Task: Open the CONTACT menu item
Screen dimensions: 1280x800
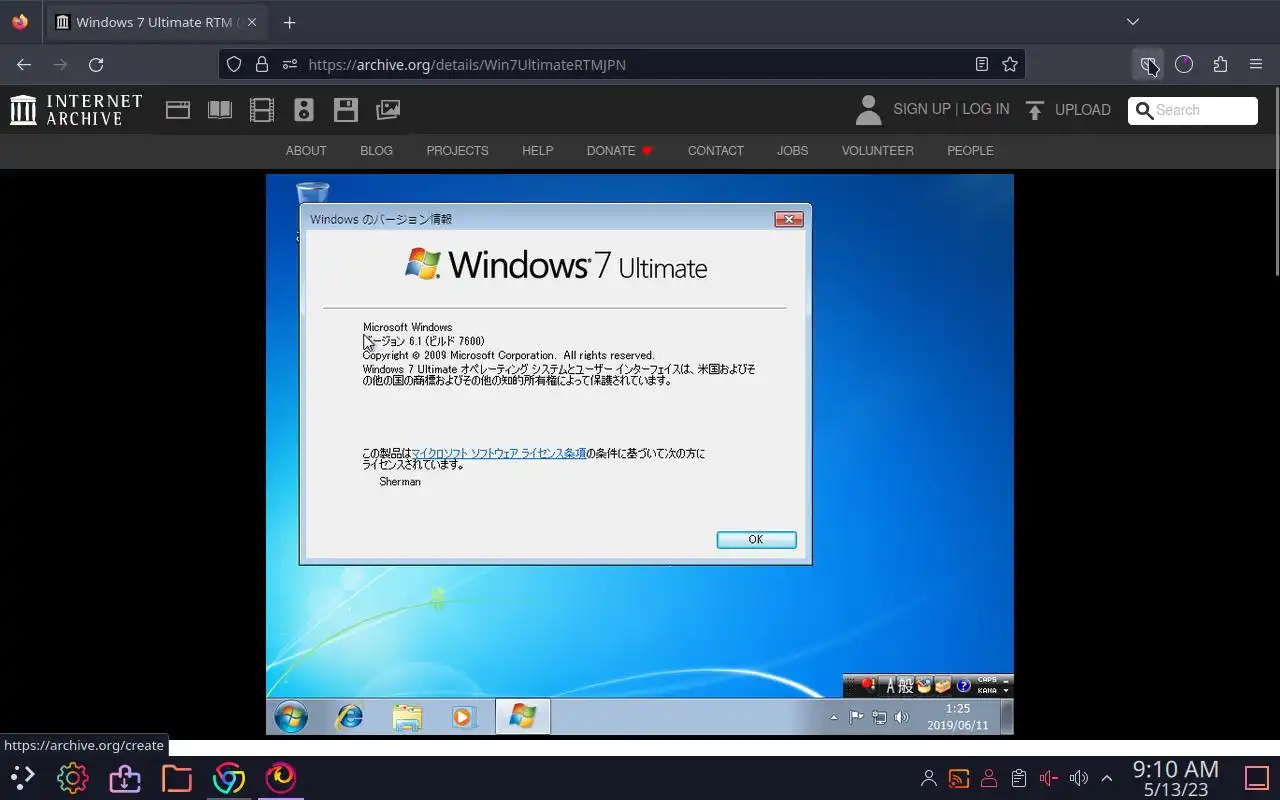Action: [715, 151]
